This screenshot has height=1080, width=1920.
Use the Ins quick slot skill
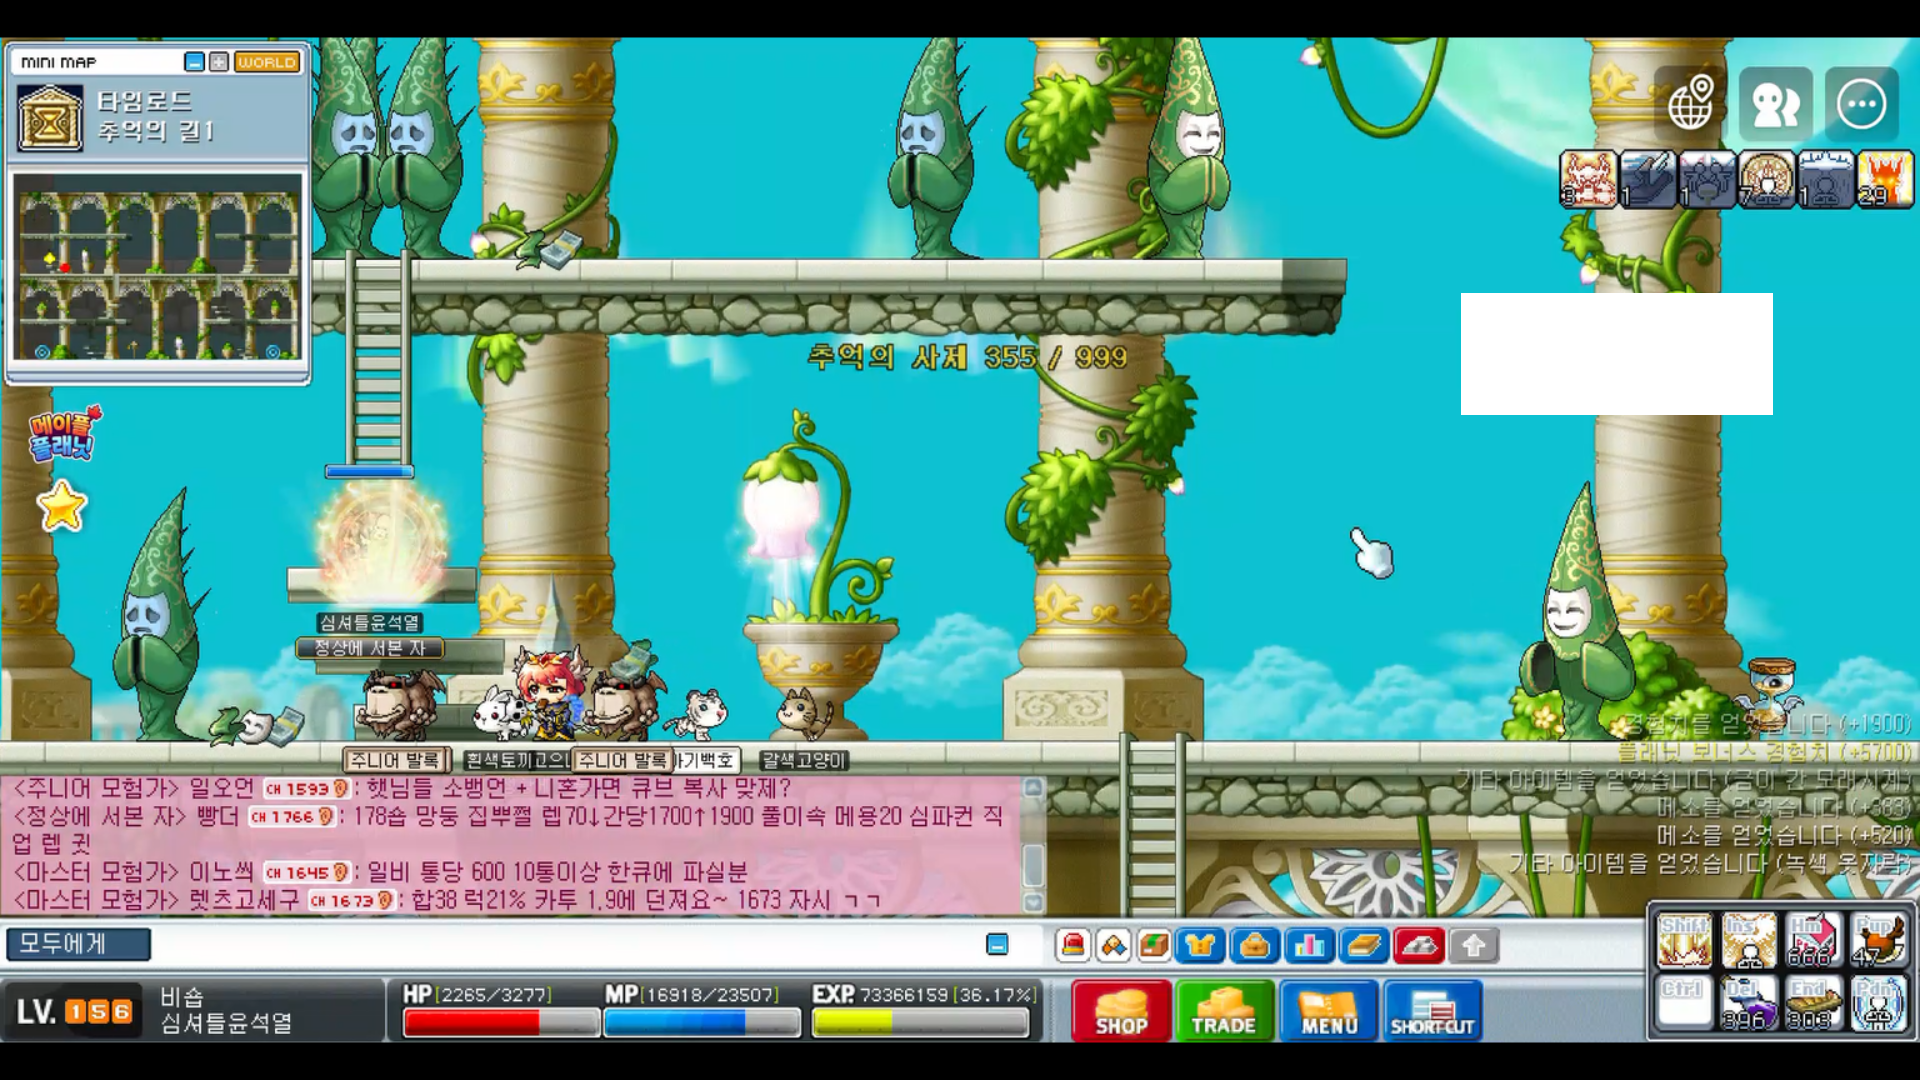1749,940
